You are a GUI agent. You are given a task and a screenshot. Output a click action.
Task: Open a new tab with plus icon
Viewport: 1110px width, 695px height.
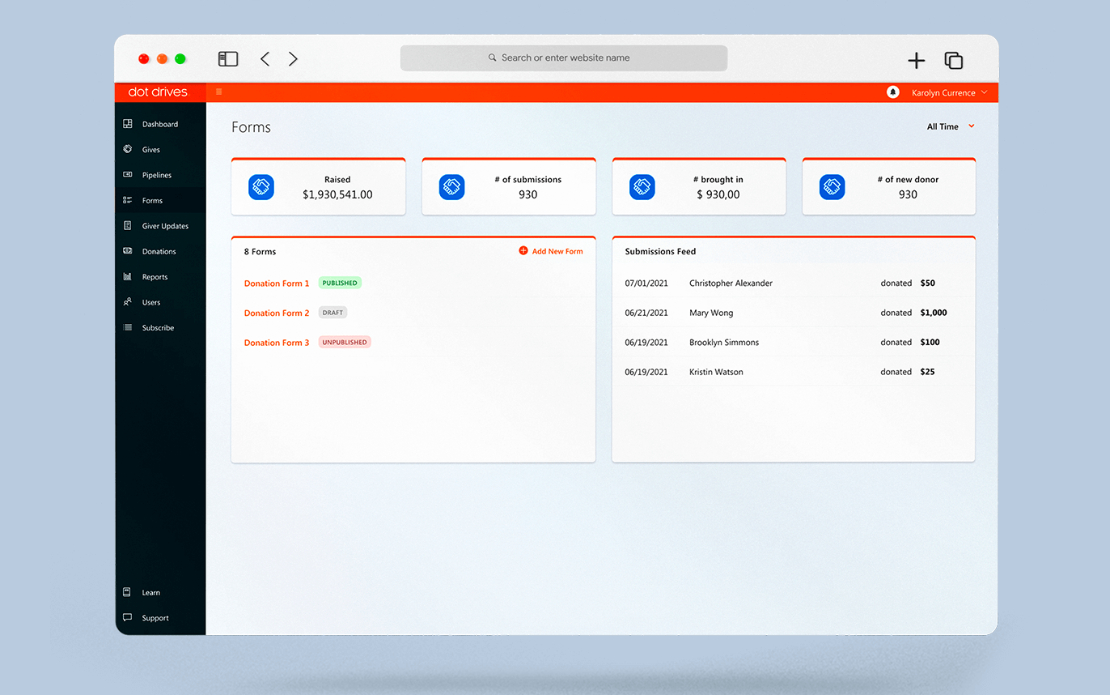pyautogui.click(x=916, y=61)
